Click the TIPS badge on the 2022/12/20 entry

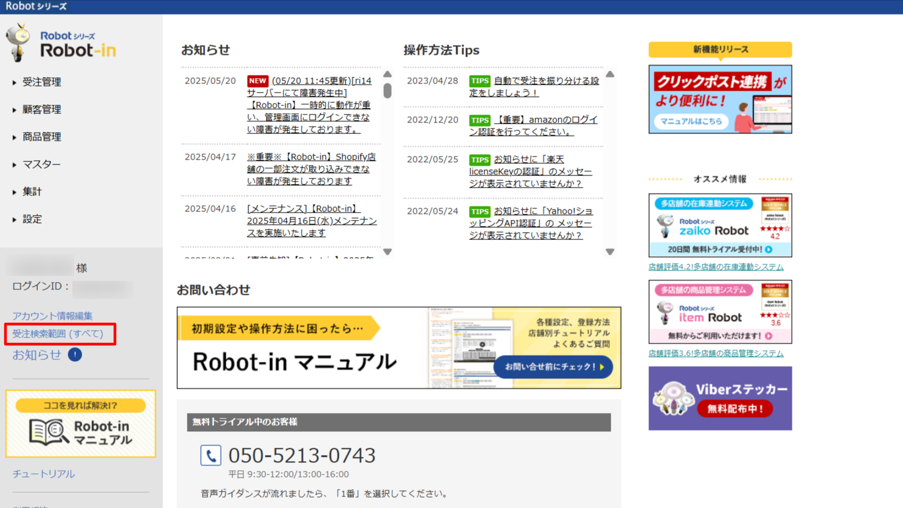point(479,120)
